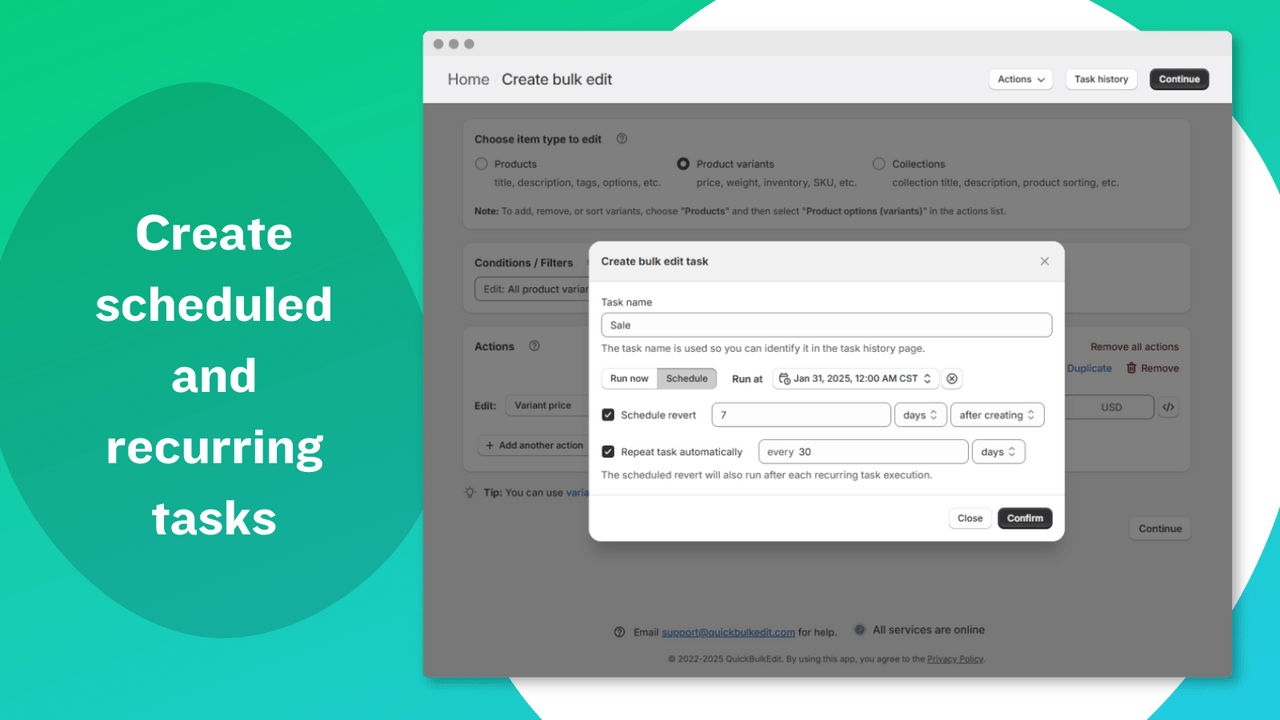Viewport: 1280px width, 720px height.
Task: Click the question mark icon beside the support email
Action: pos(621,631)
